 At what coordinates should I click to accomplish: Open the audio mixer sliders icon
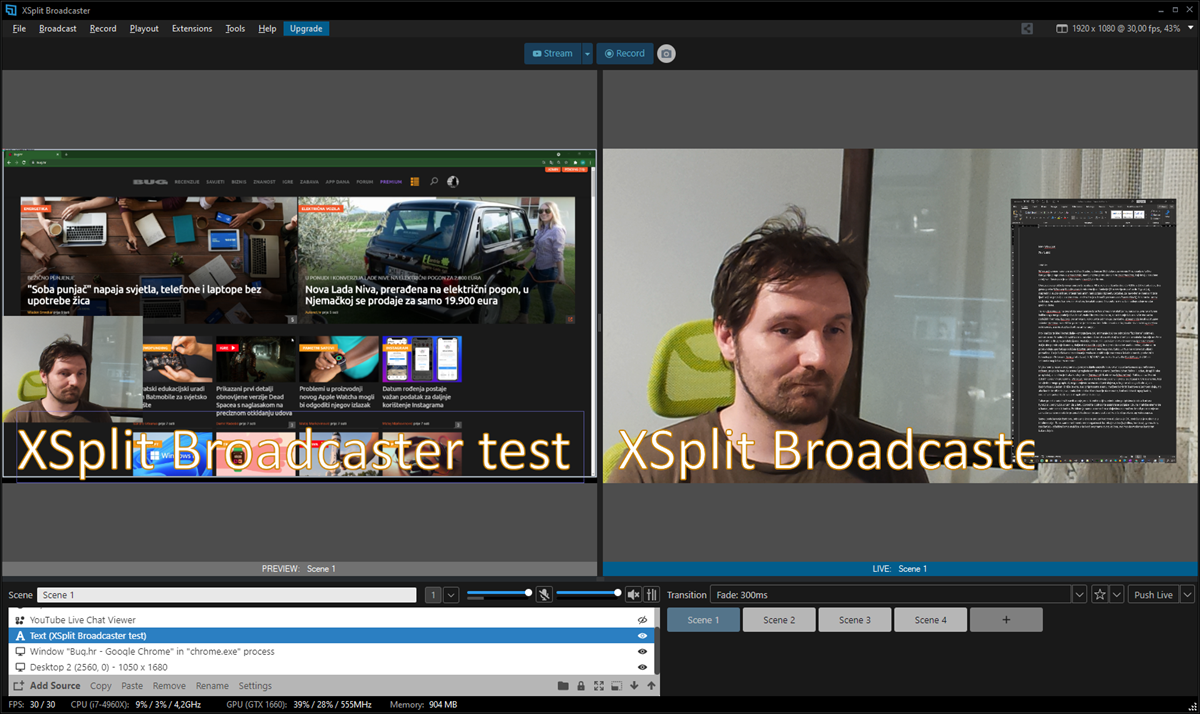(651, 594)
